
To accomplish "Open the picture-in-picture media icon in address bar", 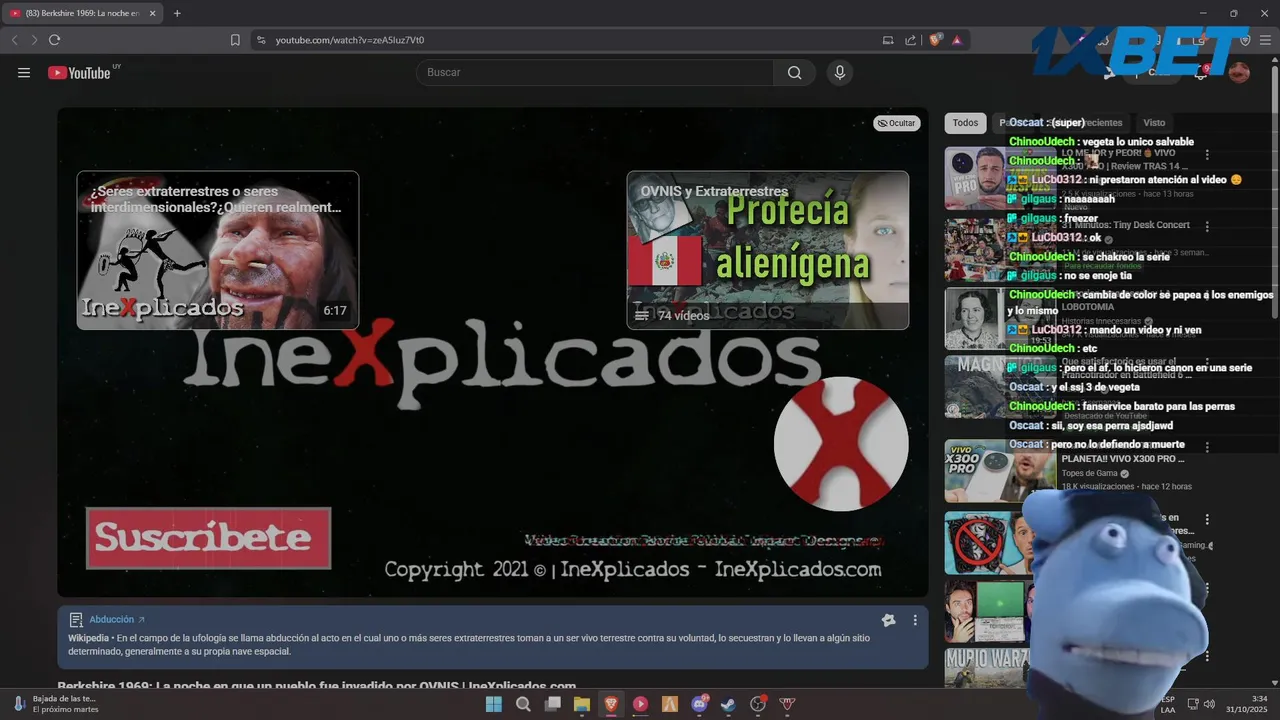I will (x=887, y=40).
